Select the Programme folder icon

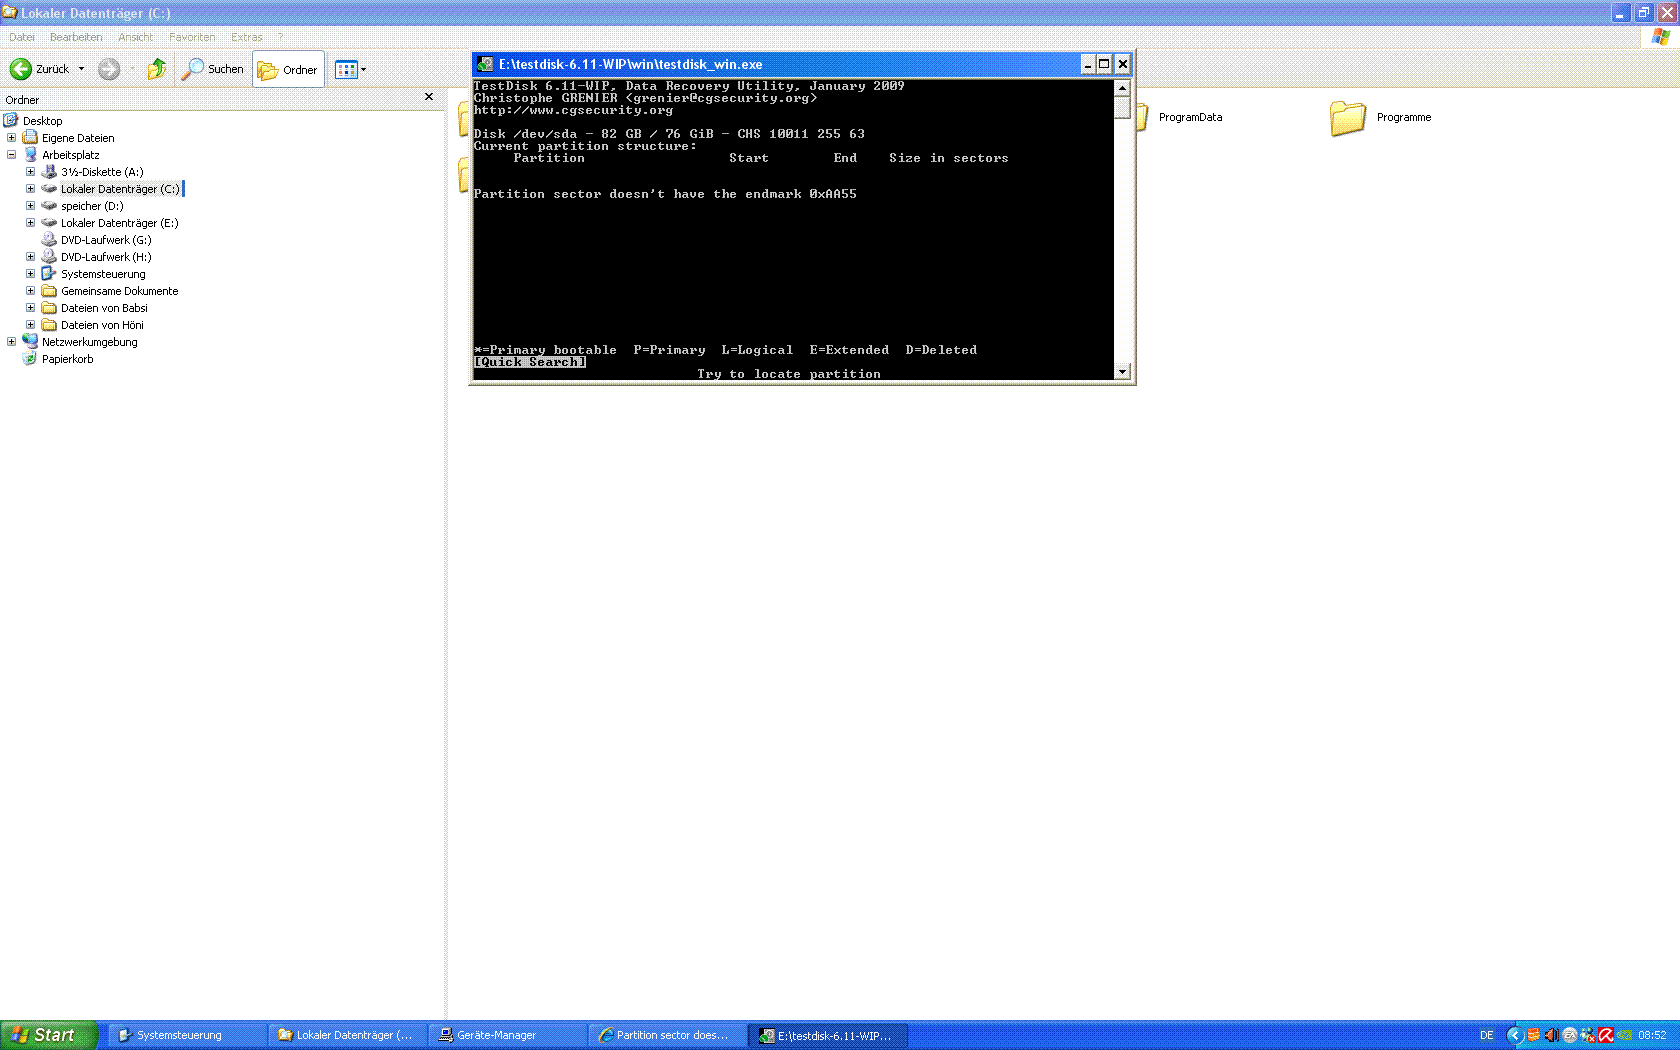coord(1347,118)
